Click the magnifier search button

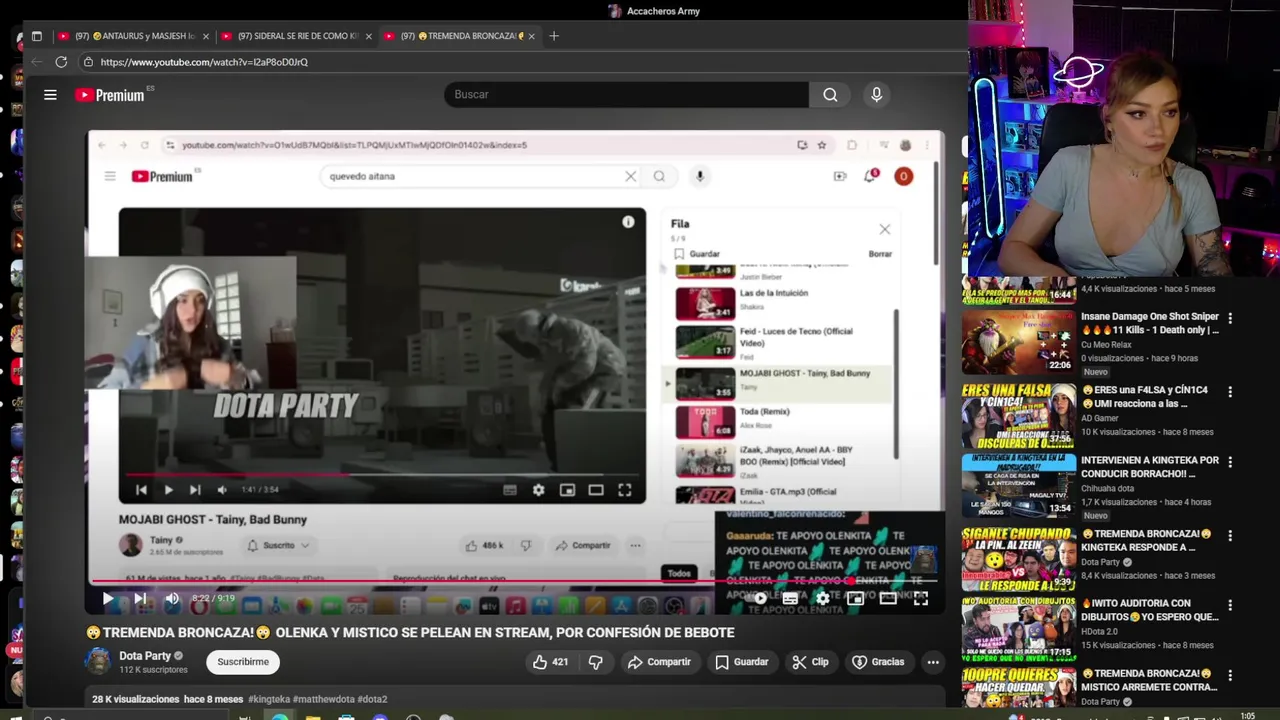pos(830,94)
